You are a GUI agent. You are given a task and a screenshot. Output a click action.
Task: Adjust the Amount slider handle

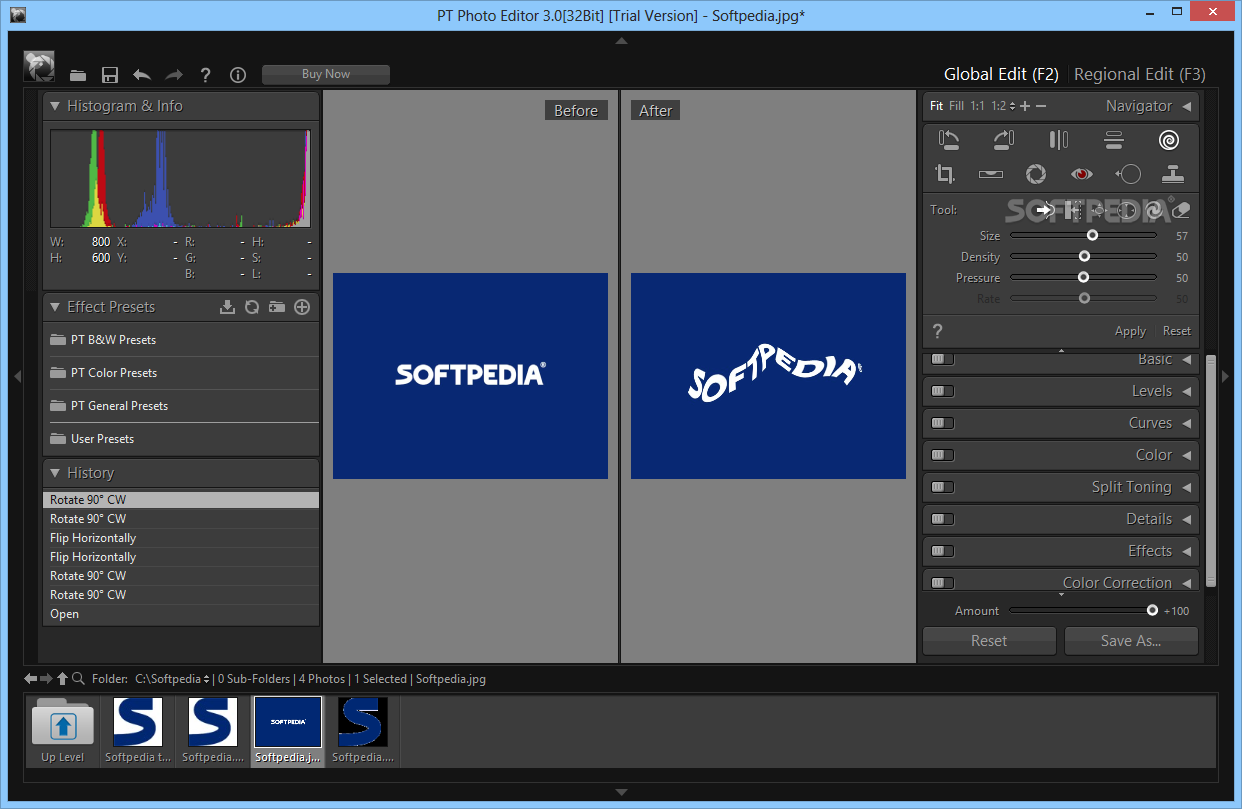pos(1152,610)
